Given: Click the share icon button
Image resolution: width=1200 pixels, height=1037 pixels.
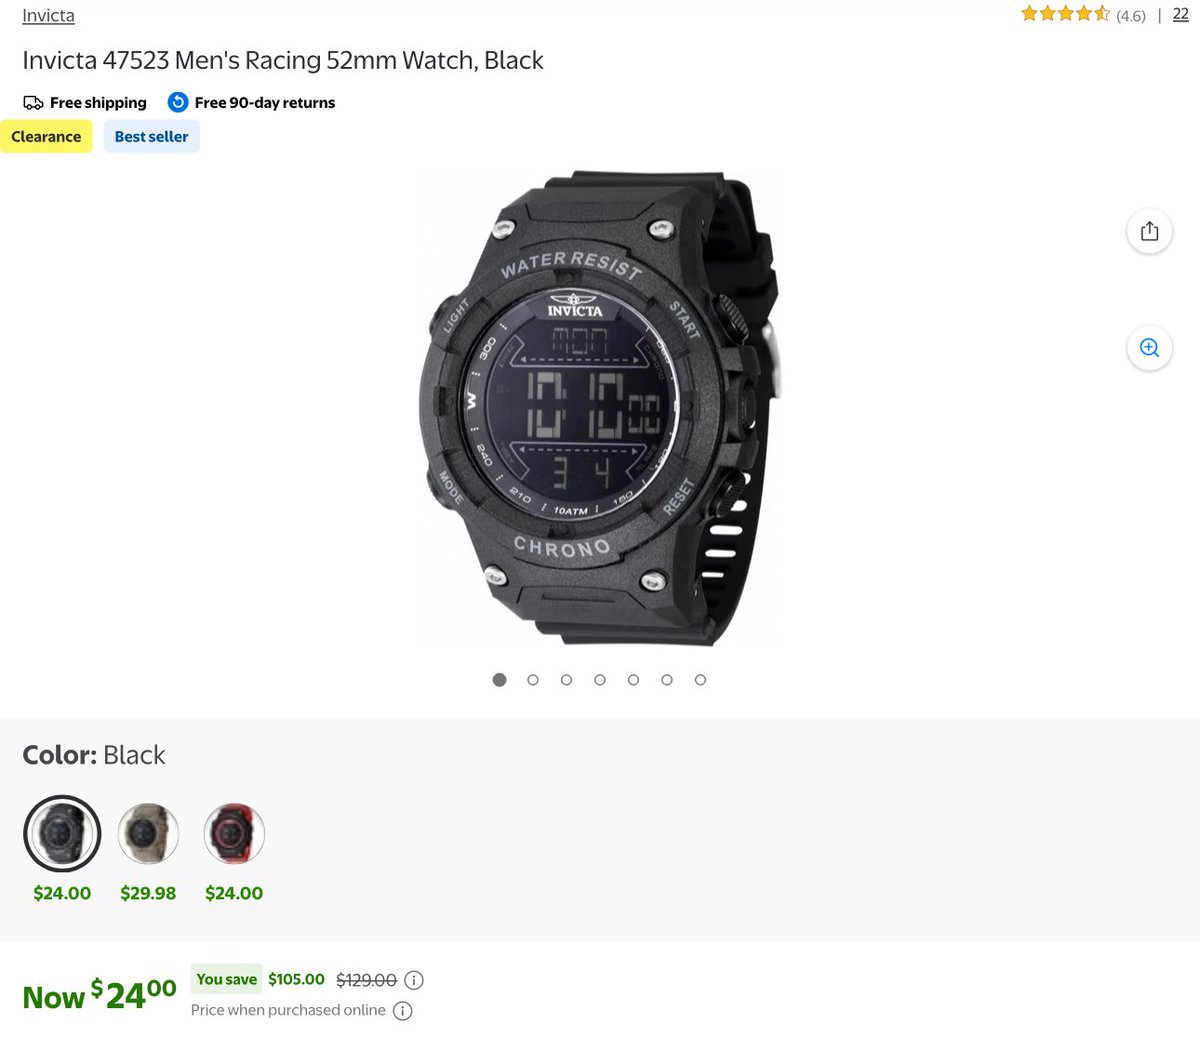Looking at the screenshot, I should point(1149,231).
